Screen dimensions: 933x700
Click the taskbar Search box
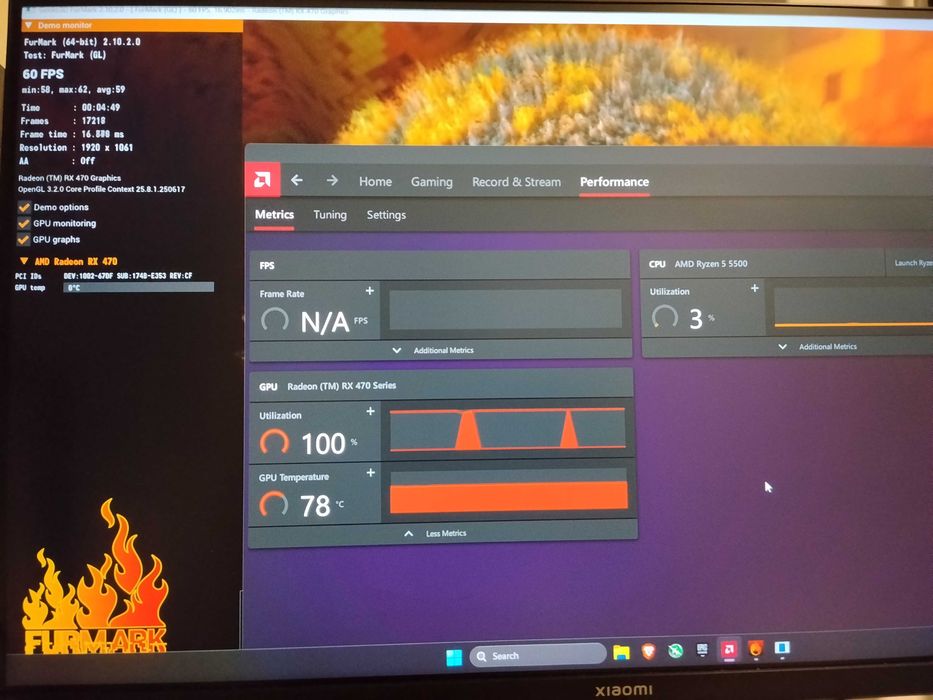point(538,655)
